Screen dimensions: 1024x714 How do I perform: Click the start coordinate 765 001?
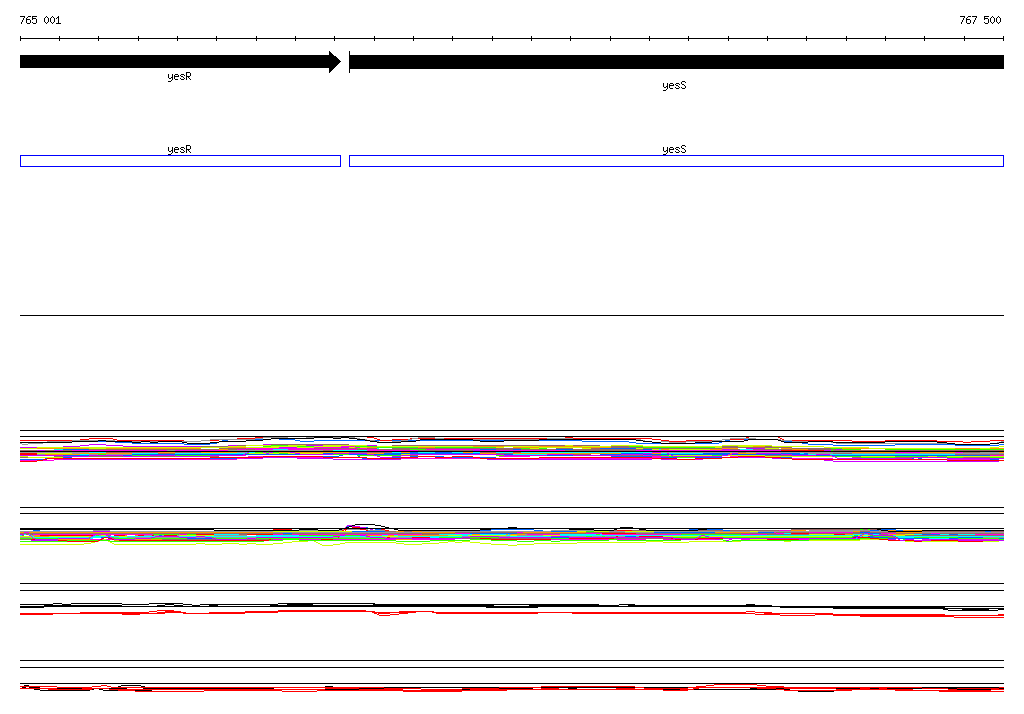(x=40, y=20)
